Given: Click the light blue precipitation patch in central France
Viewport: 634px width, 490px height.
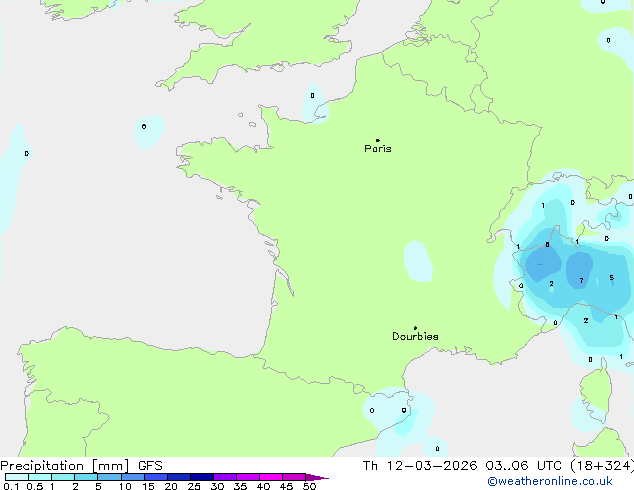Looking at the screenshot, I should (x=418, y=262).
